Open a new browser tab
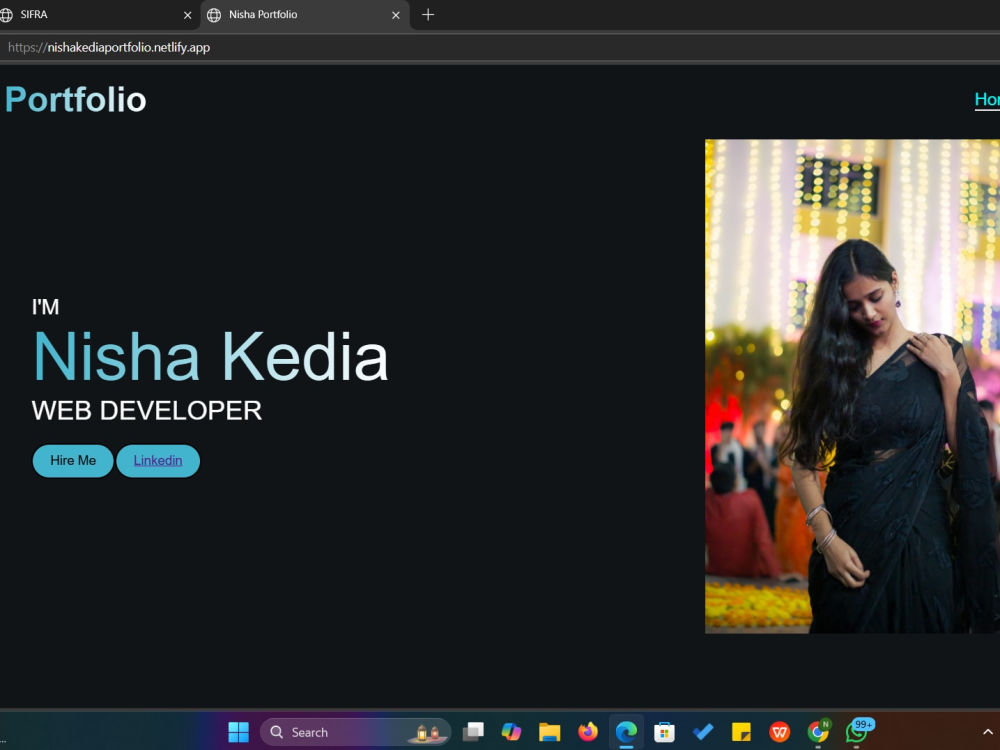Image resolution: width=1000 pixels, height=750 pixels. pos(428,15)
